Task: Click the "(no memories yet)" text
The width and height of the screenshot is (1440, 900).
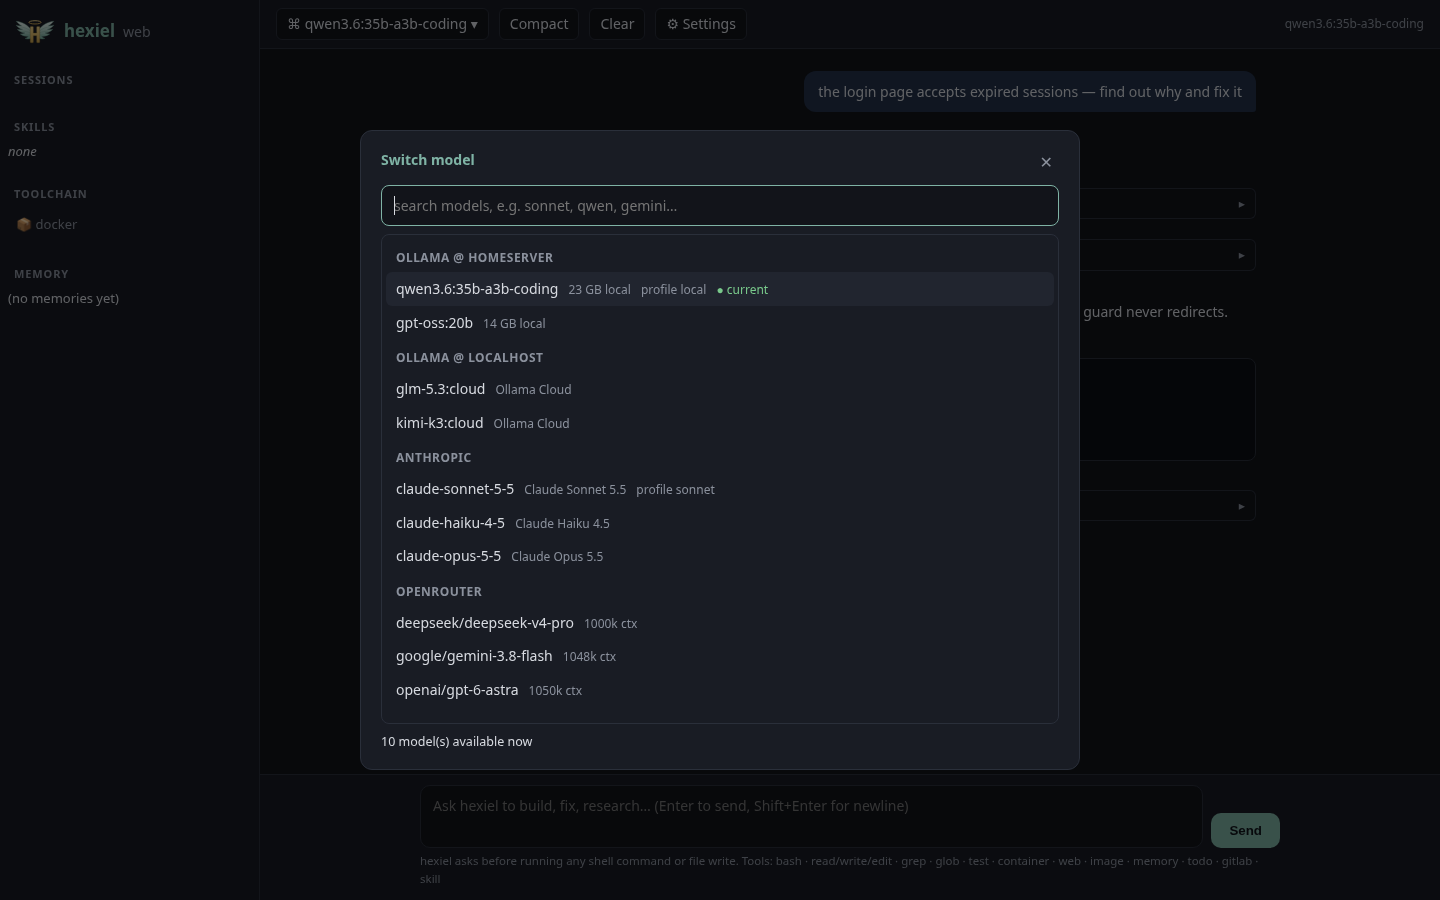Action: point(63,299)
